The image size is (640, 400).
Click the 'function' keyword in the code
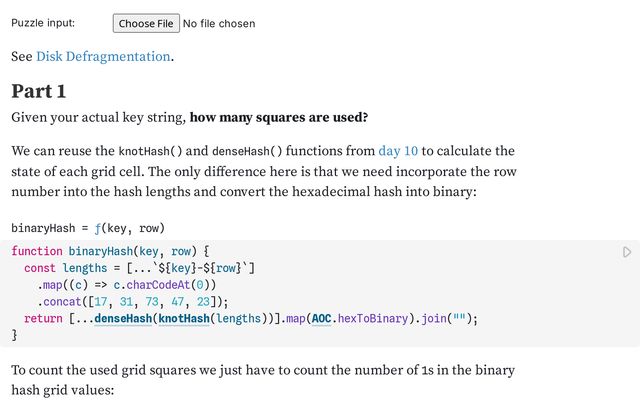pos(37,251)
